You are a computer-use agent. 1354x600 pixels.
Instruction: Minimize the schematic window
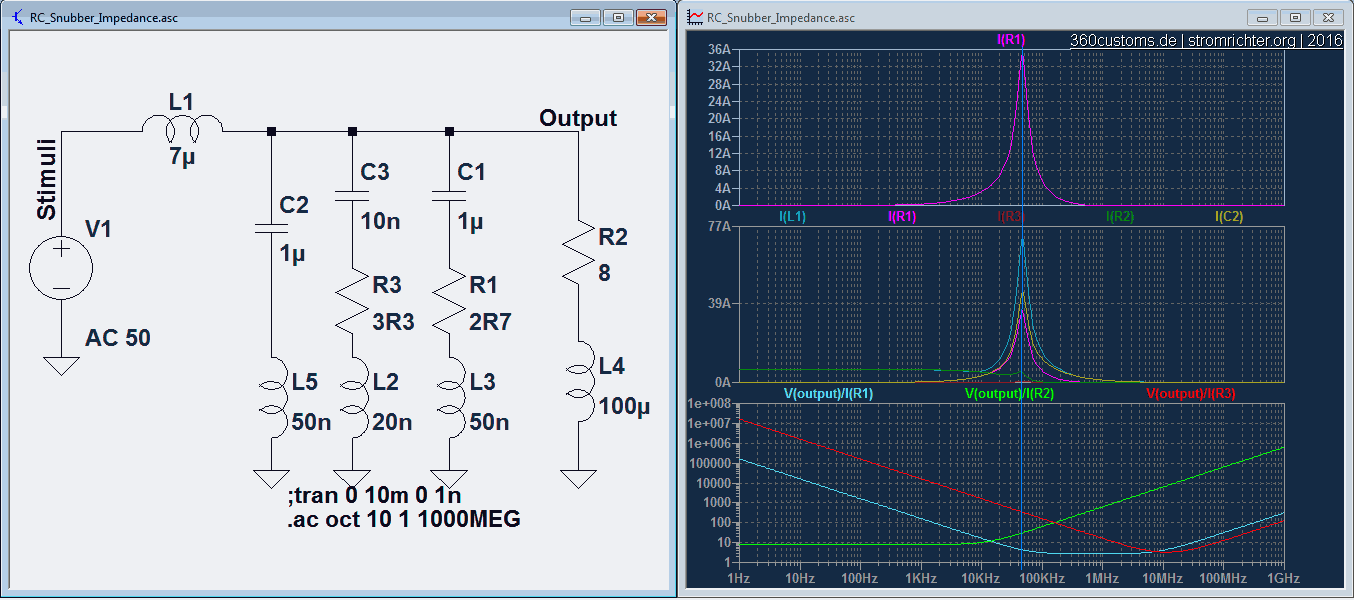pos(585,17)
